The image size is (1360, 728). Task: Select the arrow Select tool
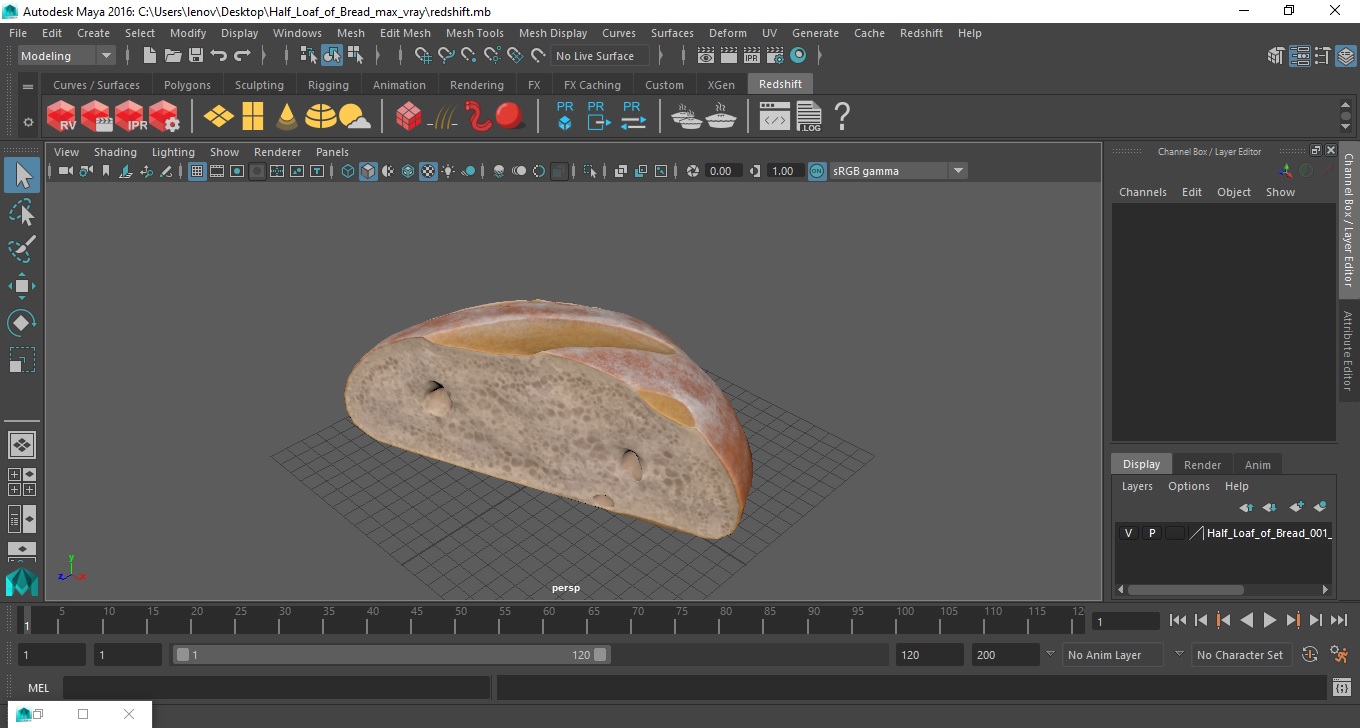point(22,175)
